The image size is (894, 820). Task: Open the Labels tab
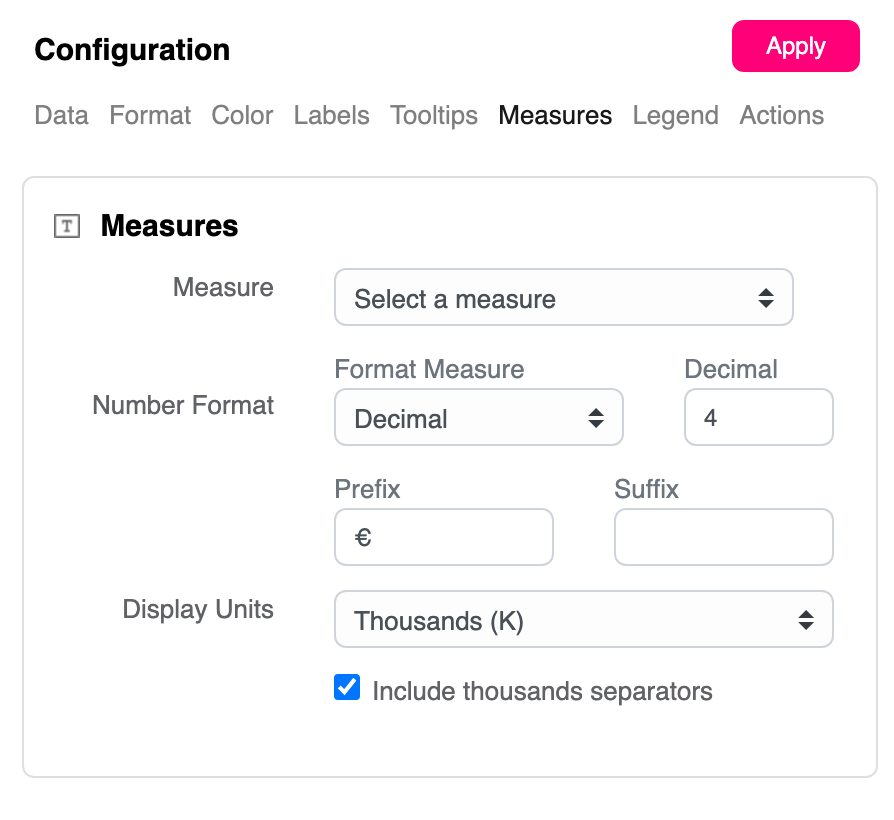(x=331, y=115)
